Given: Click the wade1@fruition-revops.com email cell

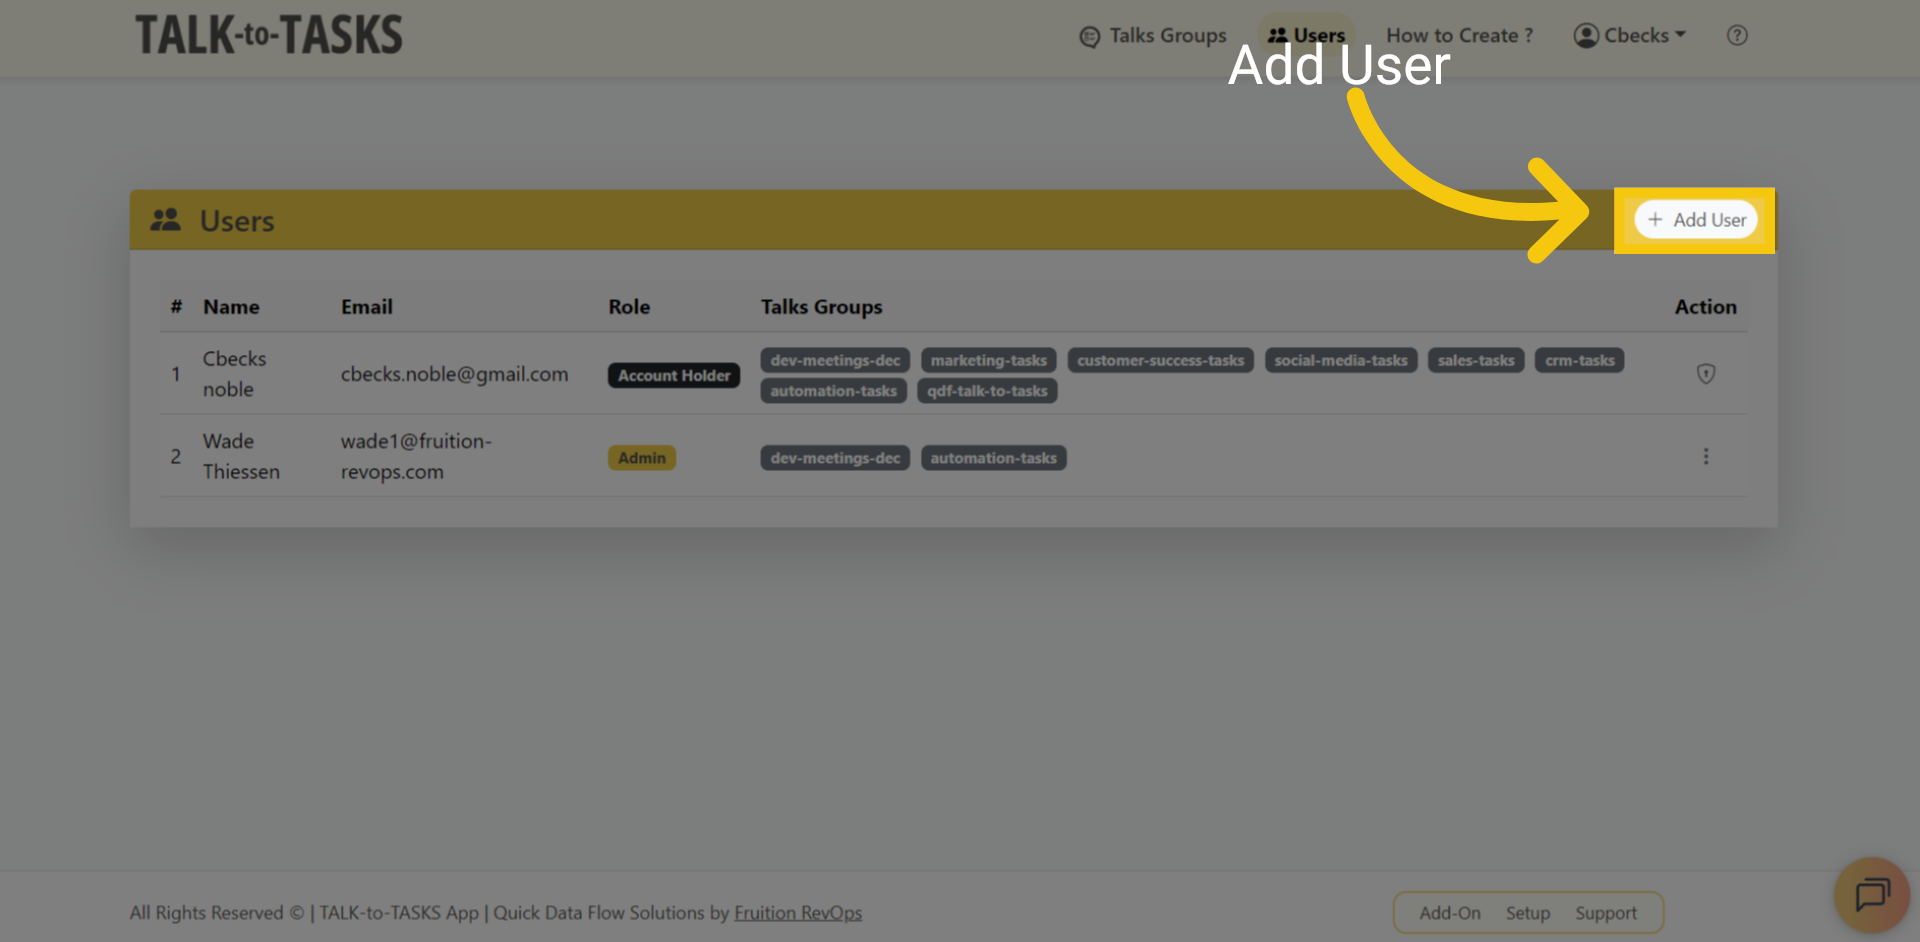Looking at the screenshot, I should coord(416,457).
